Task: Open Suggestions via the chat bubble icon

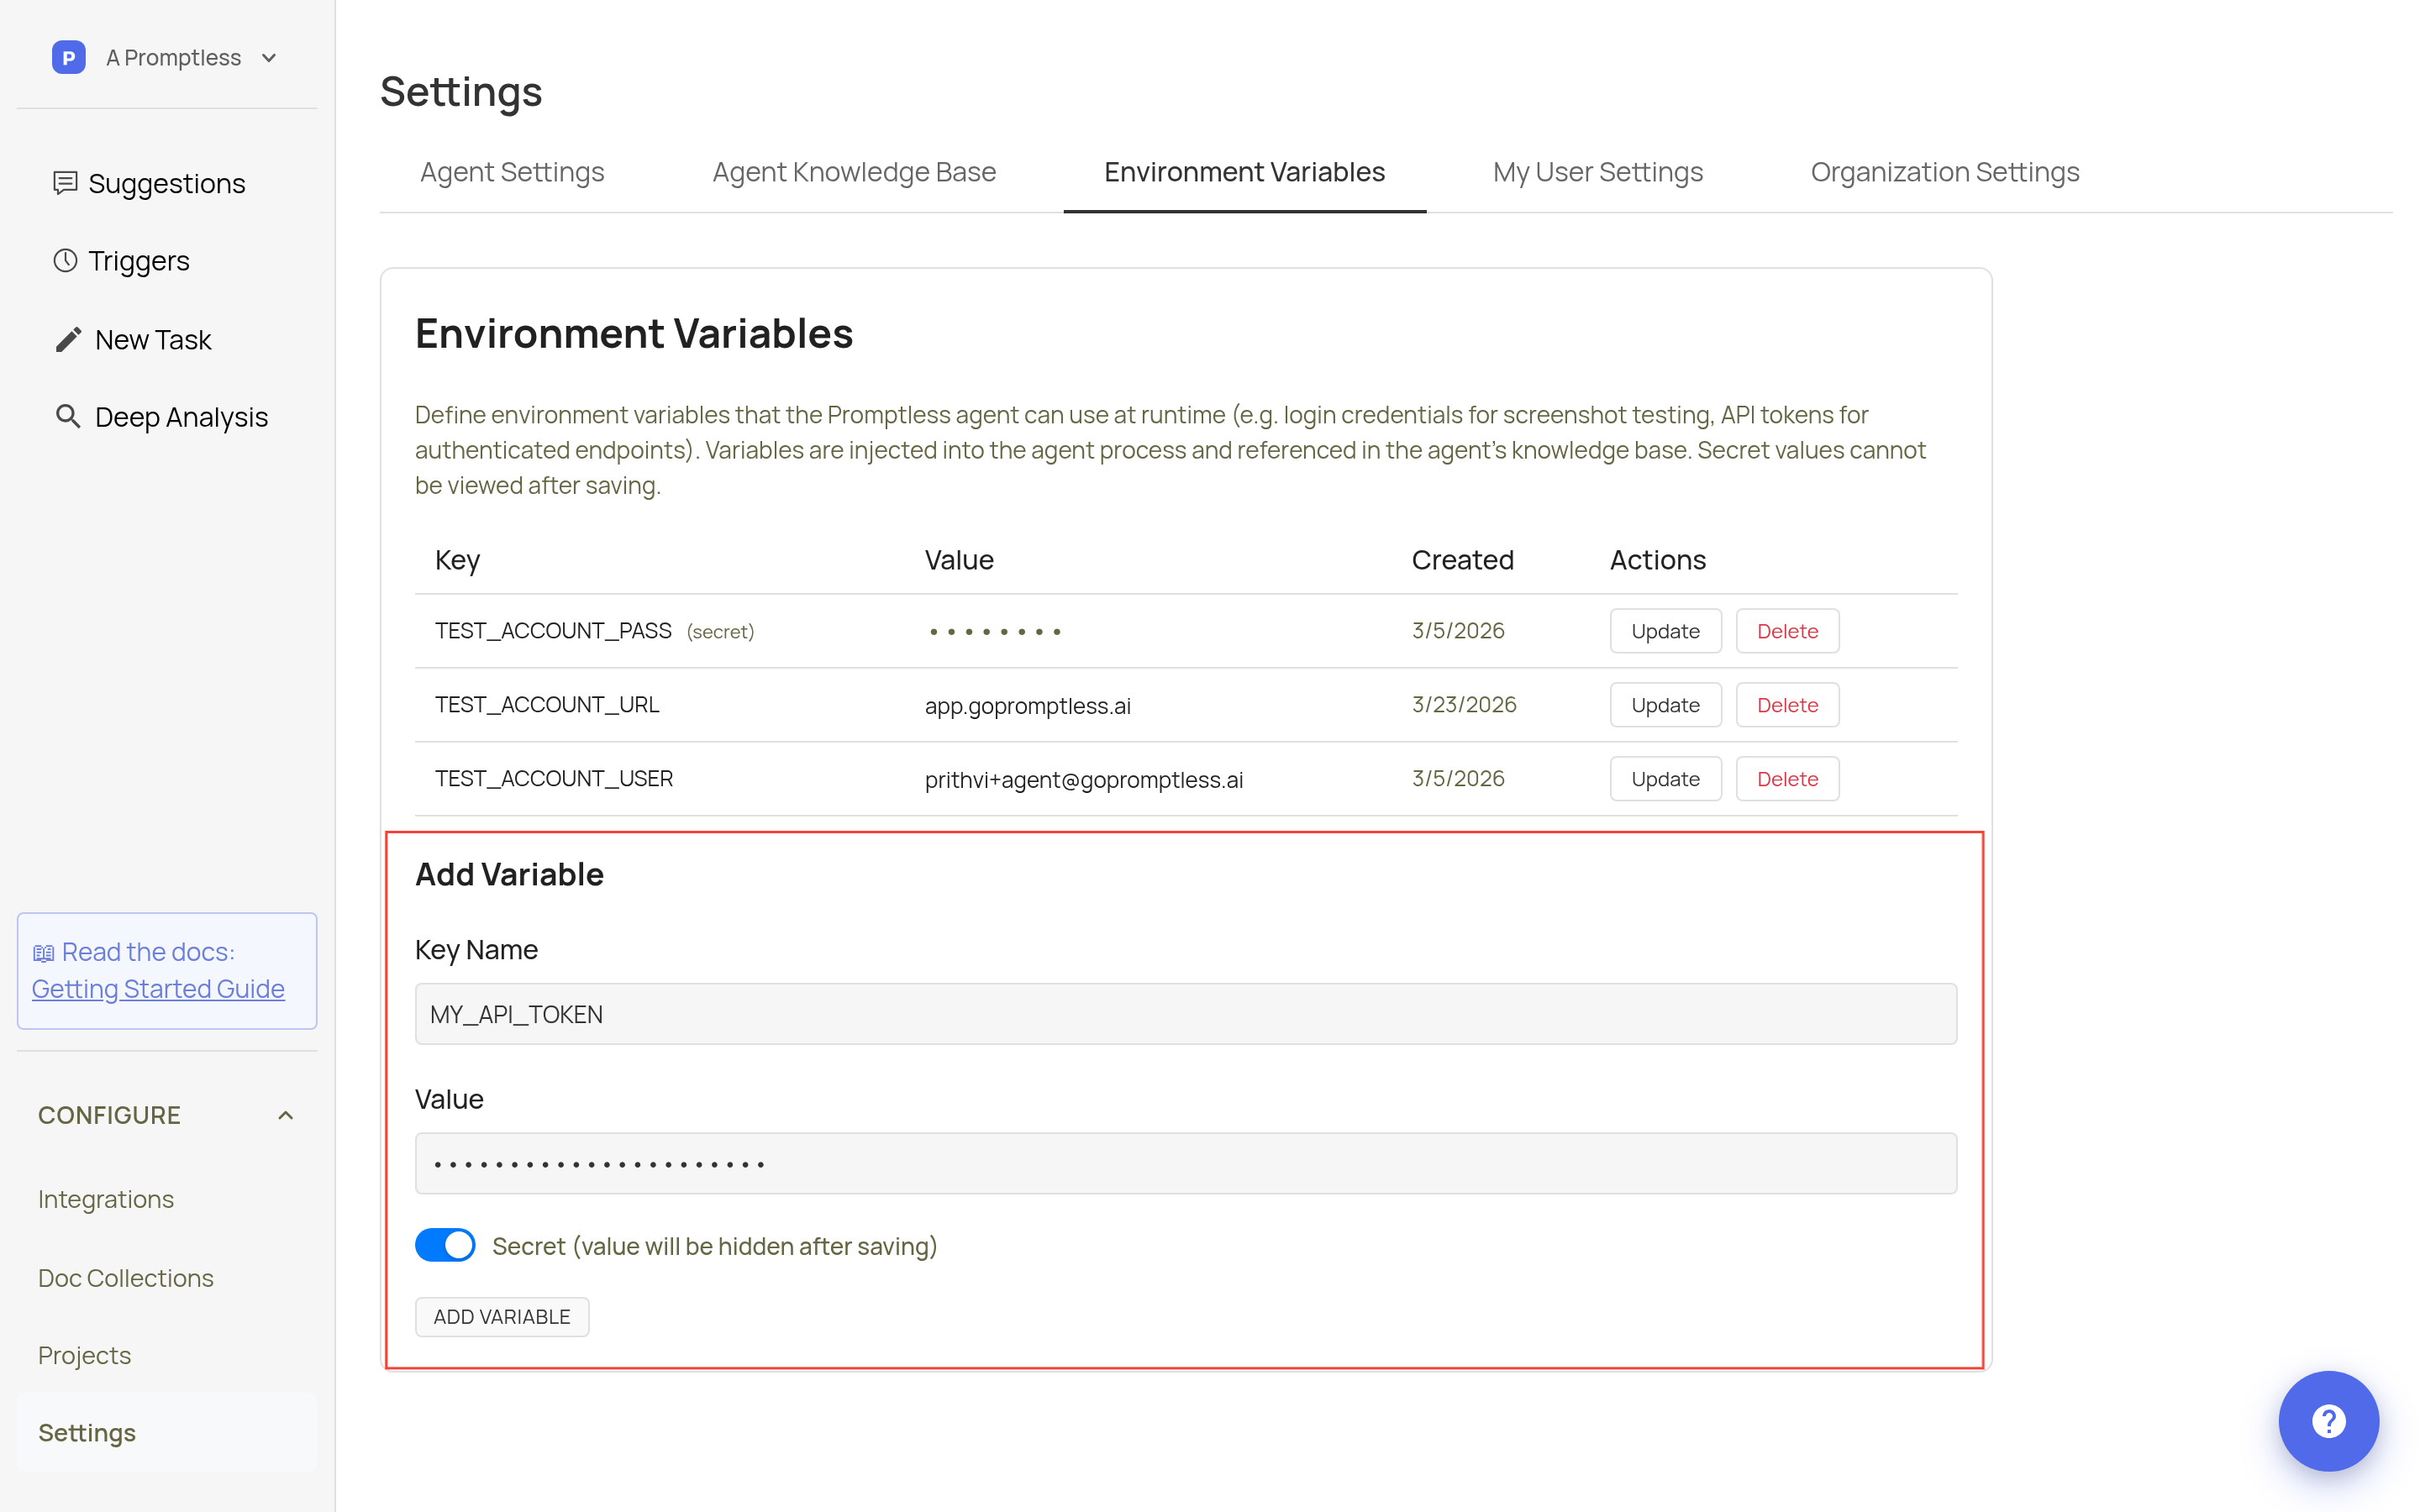Action: (66, 183)
